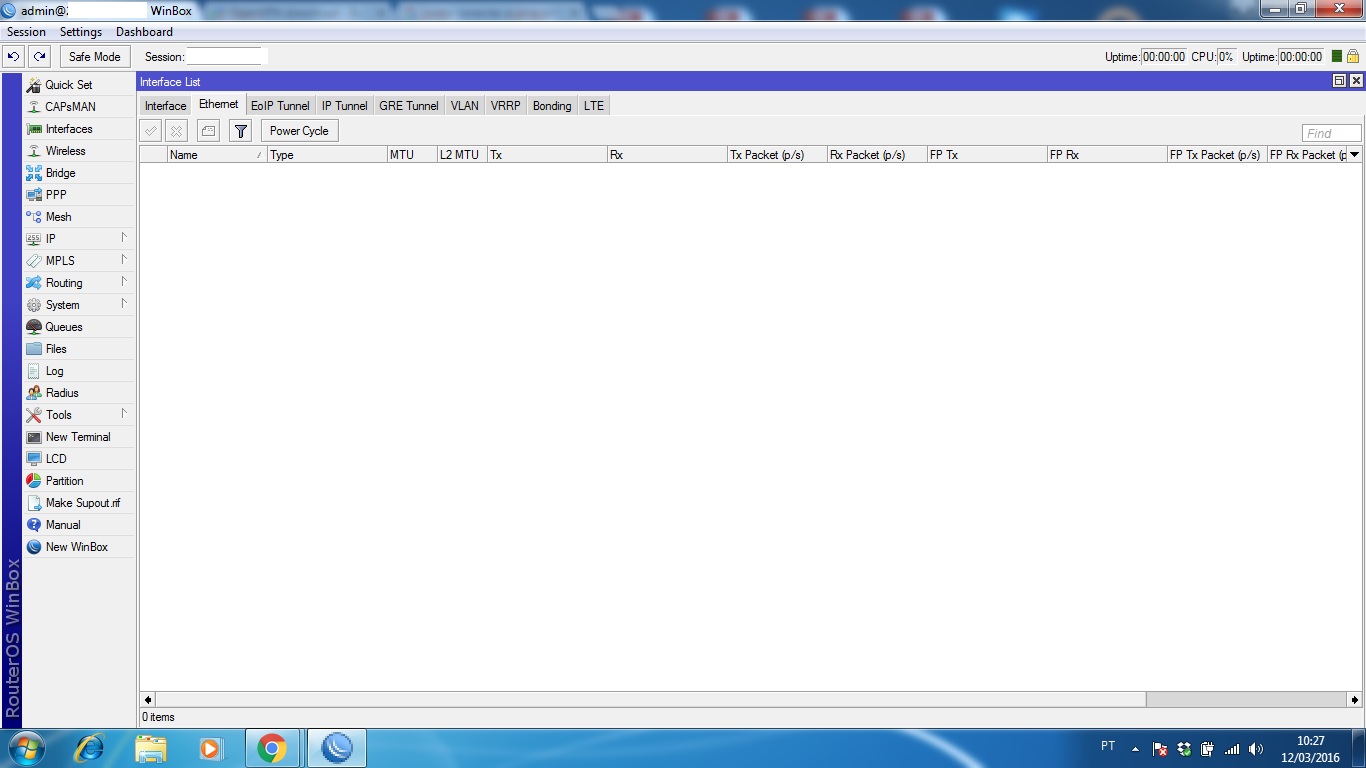Open Quick Set from the sidebar
Viewport: 1366px width, 768px height.
tap(79, 85)
